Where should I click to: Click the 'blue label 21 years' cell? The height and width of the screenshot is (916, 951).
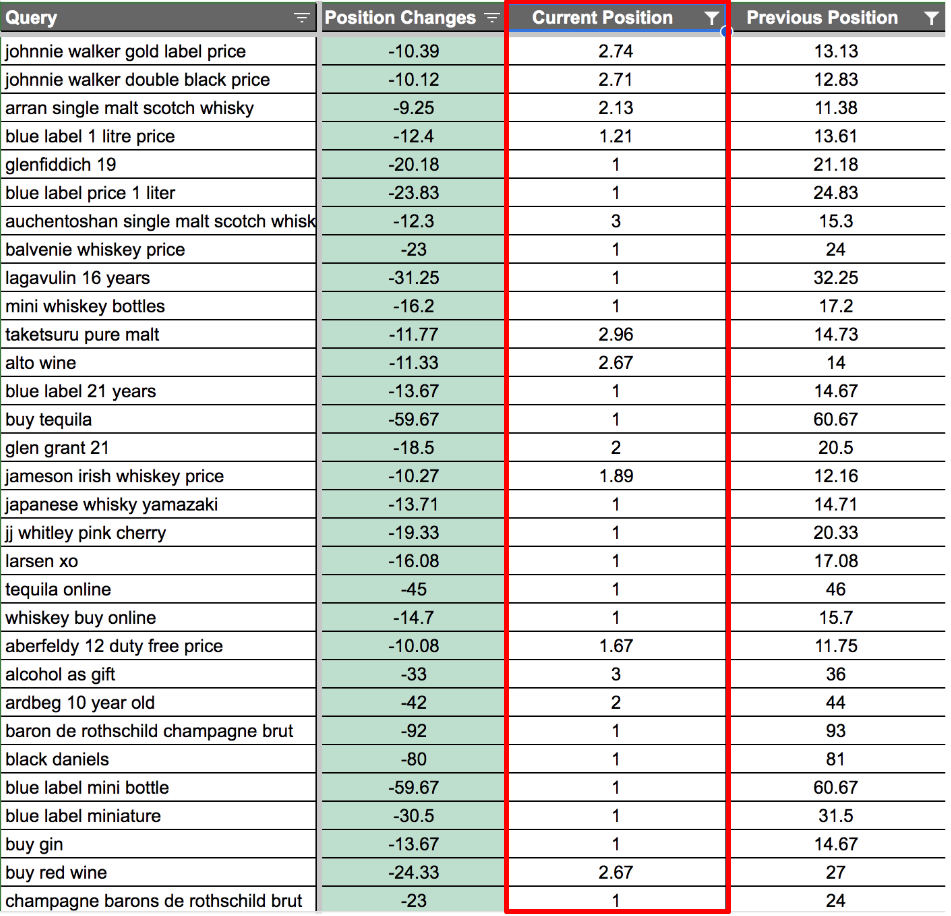tap(159, 391)
